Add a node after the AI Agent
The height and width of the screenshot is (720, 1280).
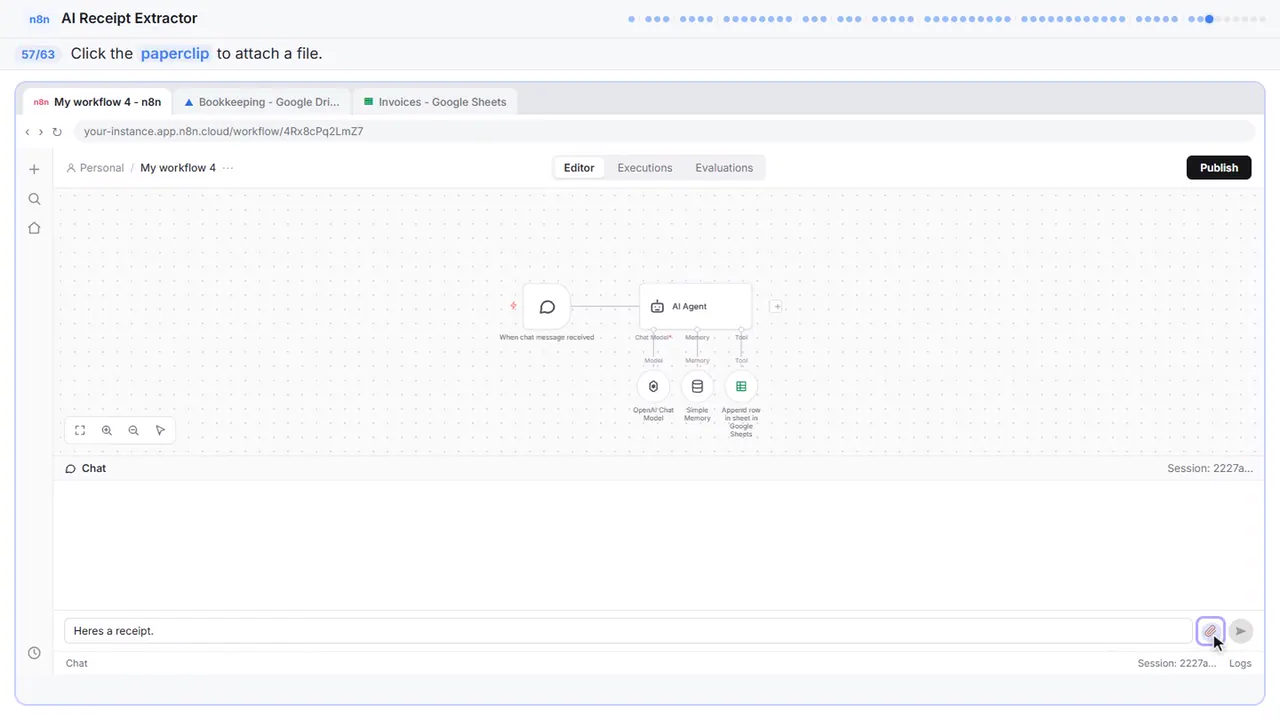pos(776,306)
